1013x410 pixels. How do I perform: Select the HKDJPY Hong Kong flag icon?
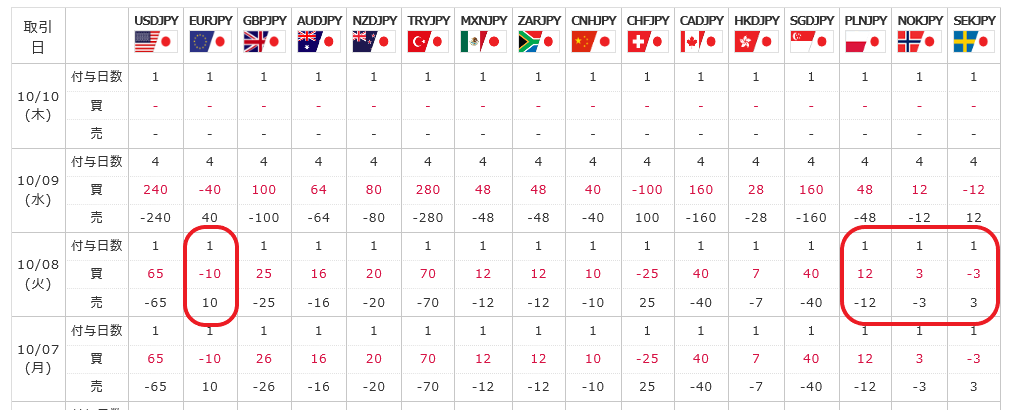(x=756, y=42)
